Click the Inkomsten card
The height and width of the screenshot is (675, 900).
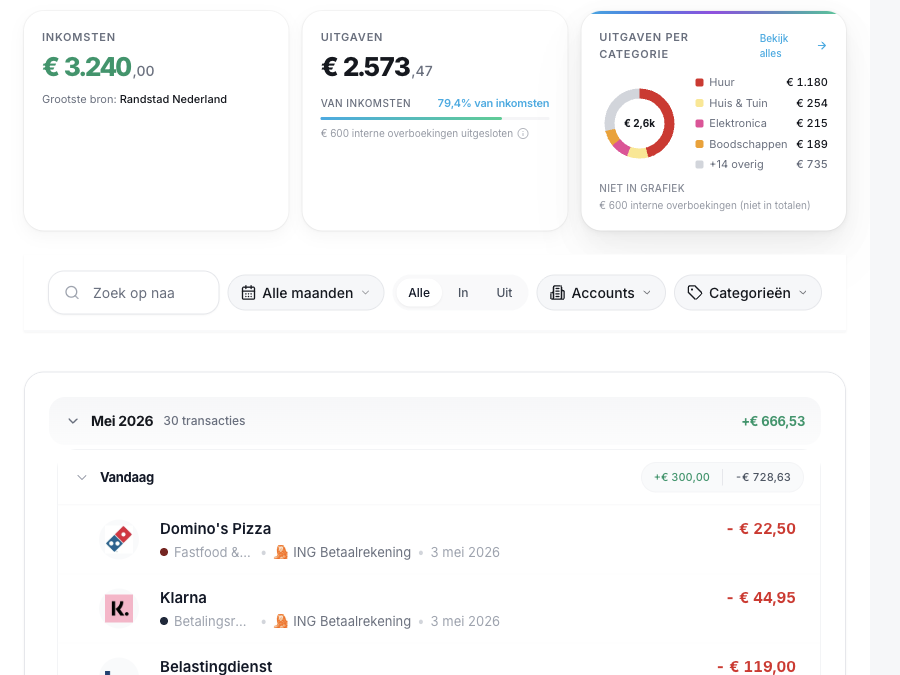(156, 121)
